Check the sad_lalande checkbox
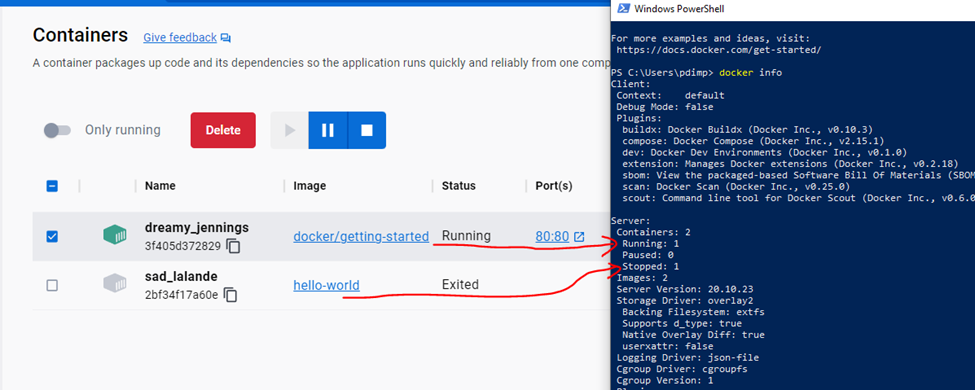The image size is (975, 390). pyautogui.click(x=52, y=285)
